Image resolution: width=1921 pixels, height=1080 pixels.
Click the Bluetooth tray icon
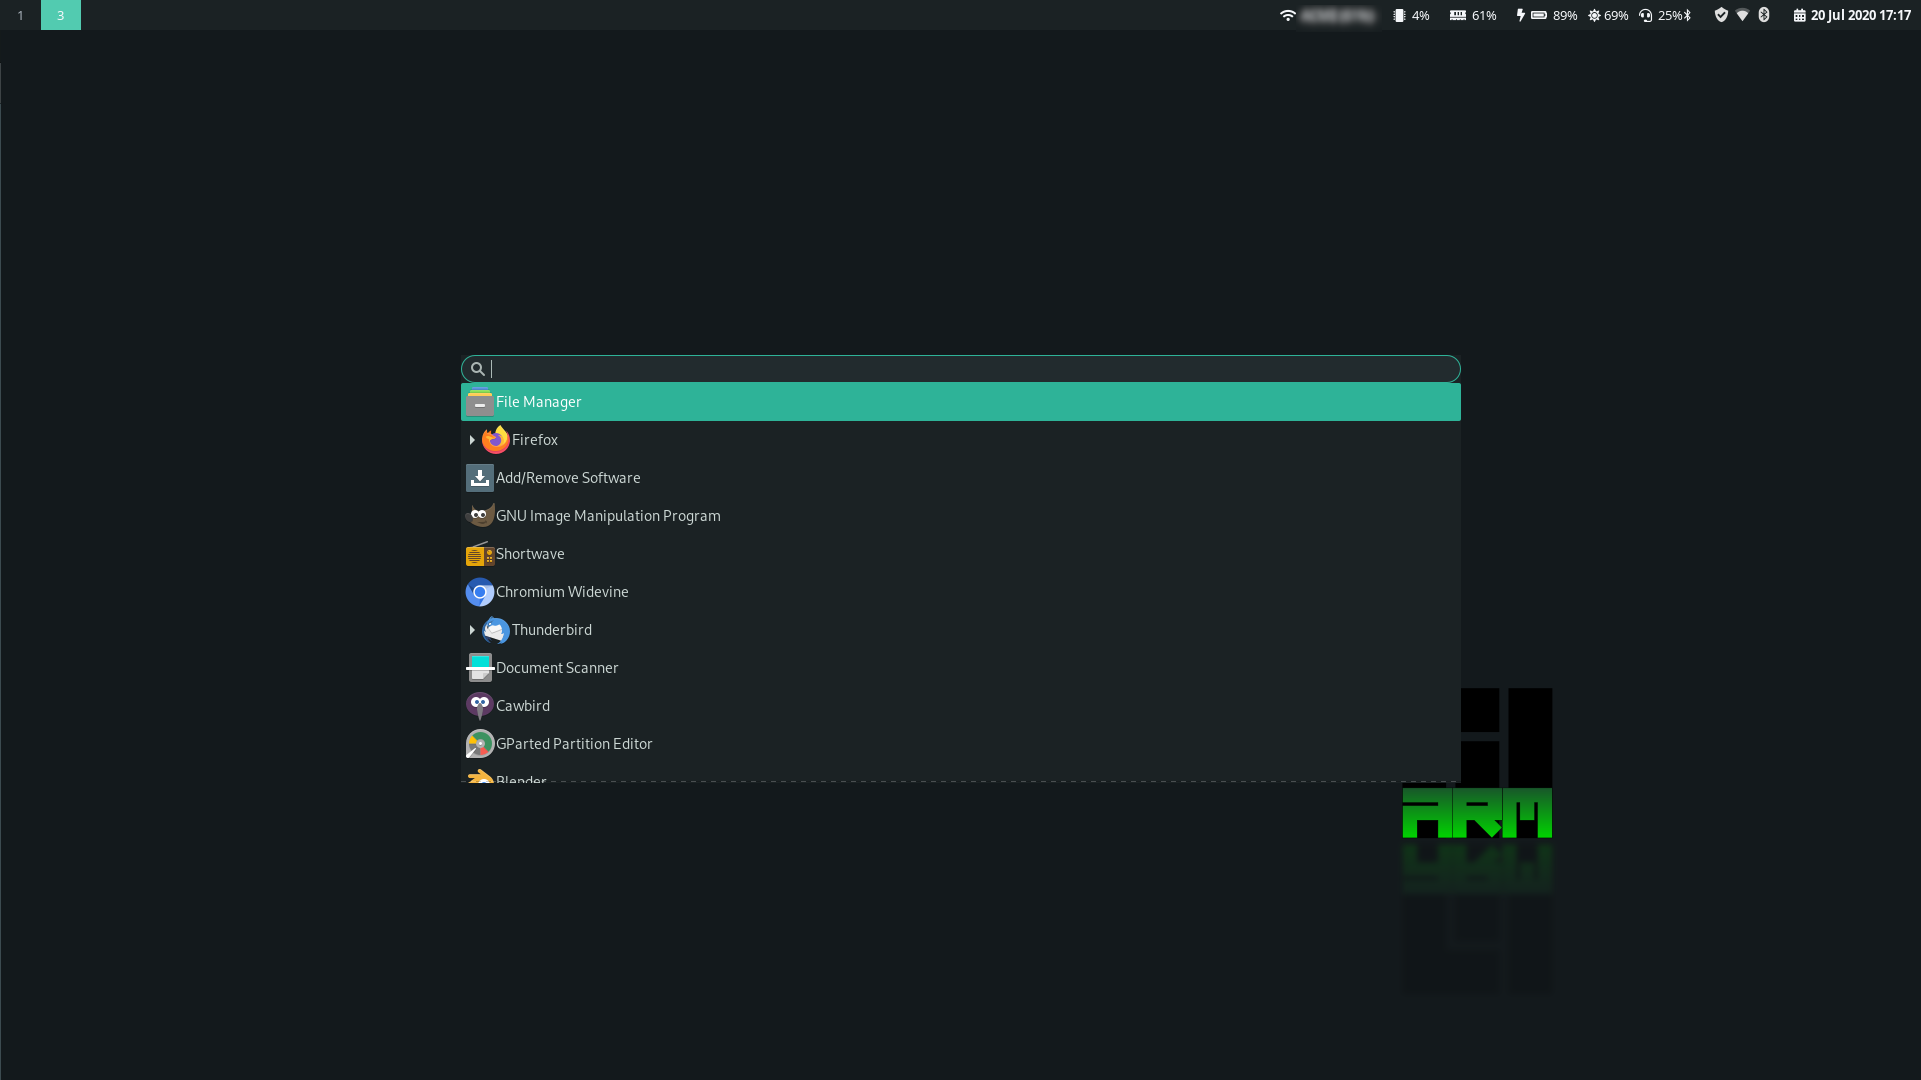tap(1764, 15)
